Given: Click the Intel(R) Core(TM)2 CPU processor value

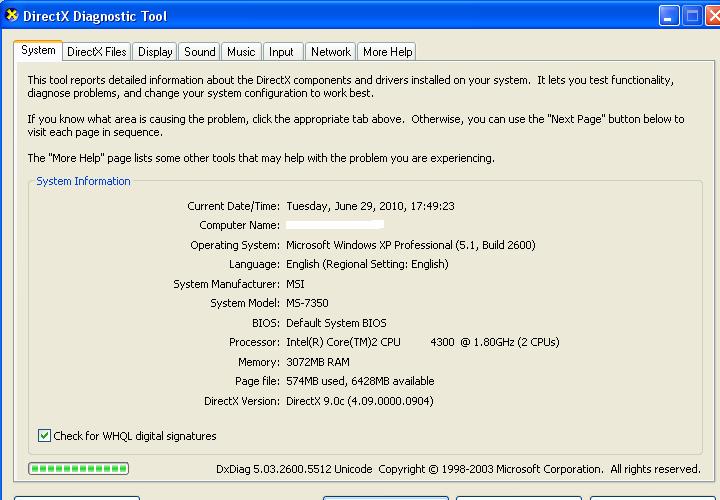Looking at the screenshot, I should (422, 342).
